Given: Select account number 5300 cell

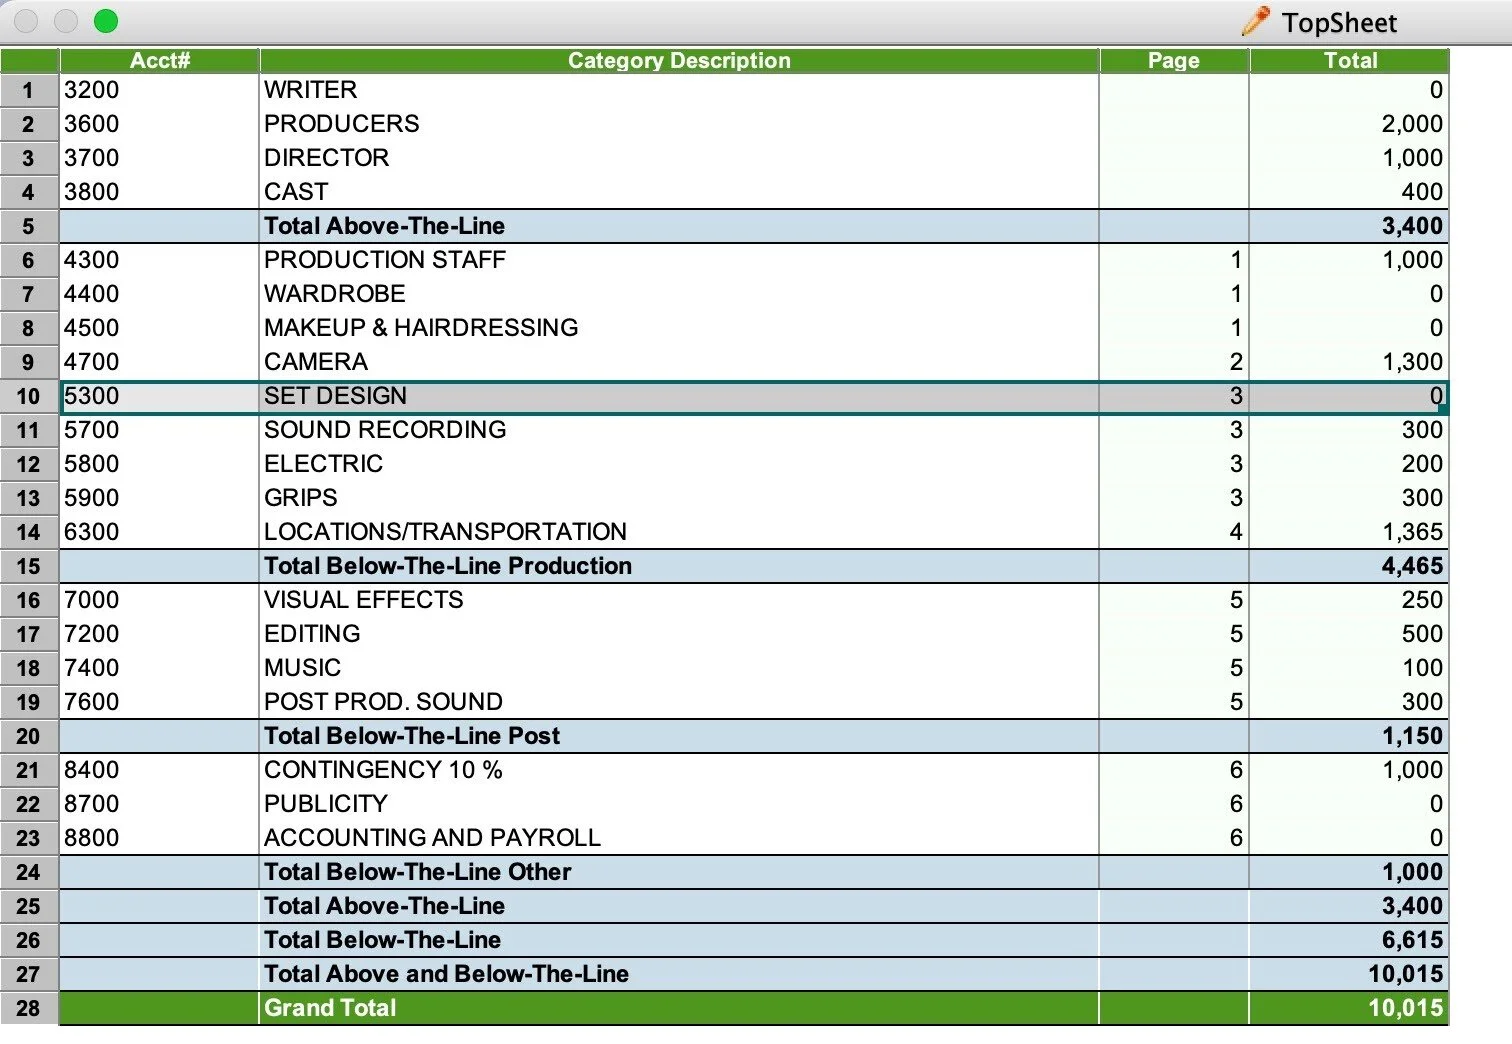Looking at the screenshot, I should pyautogui.click(x=160, y=396).
